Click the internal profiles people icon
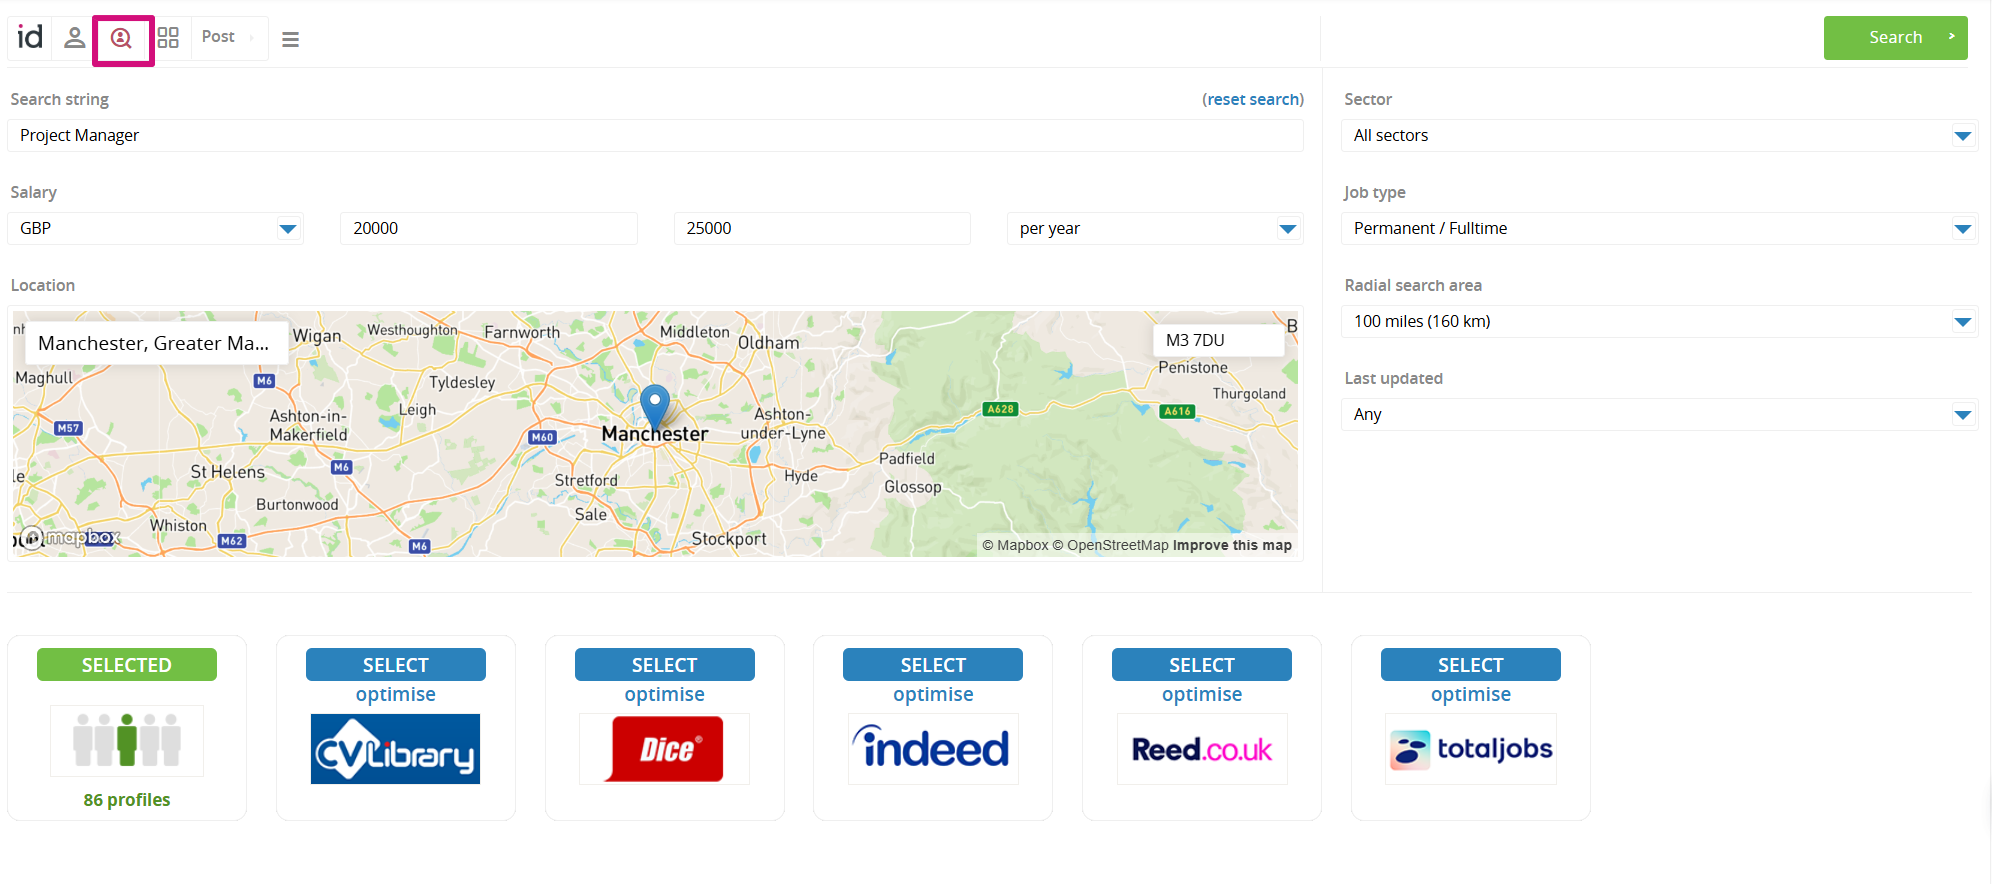 click(127, 741)
